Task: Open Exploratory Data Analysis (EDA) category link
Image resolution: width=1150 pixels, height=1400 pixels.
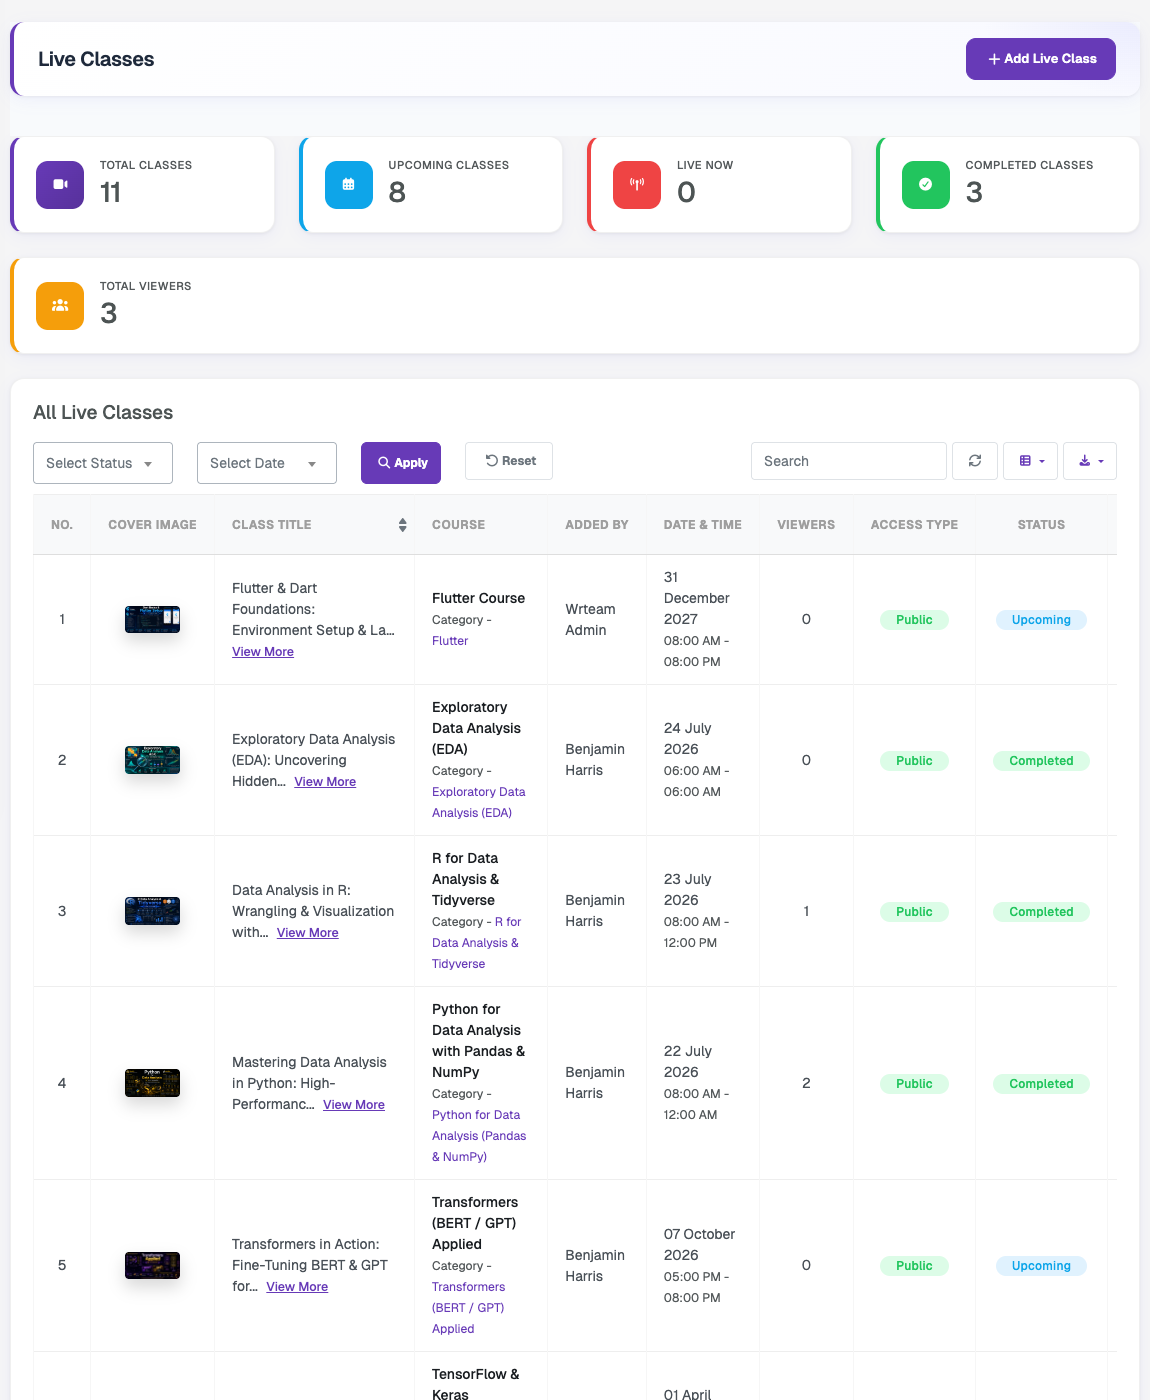Action: click(479, 802)
